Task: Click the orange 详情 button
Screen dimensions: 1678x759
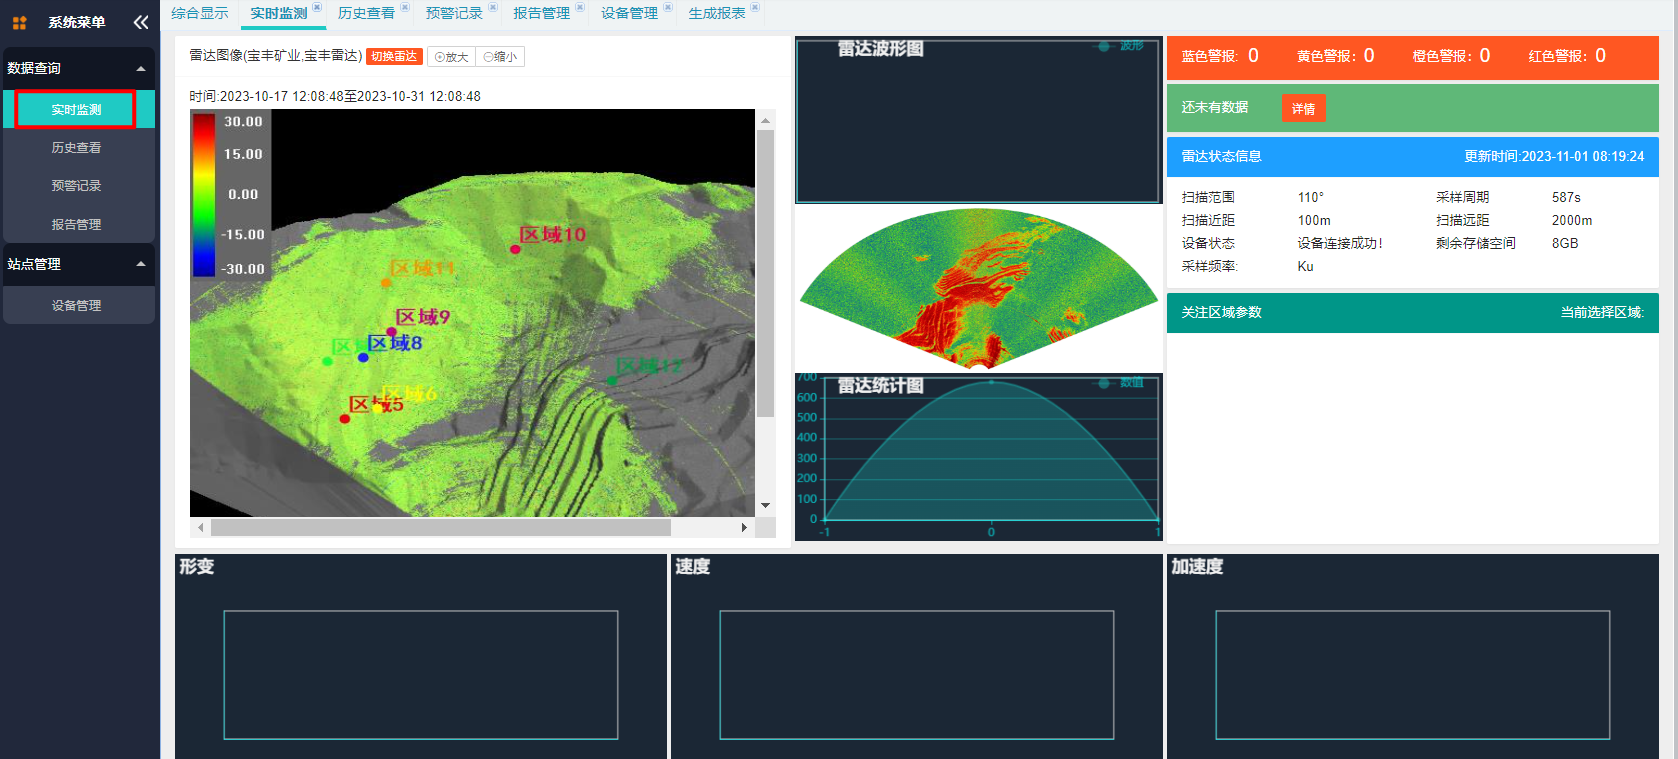Action: [1303, 108]
